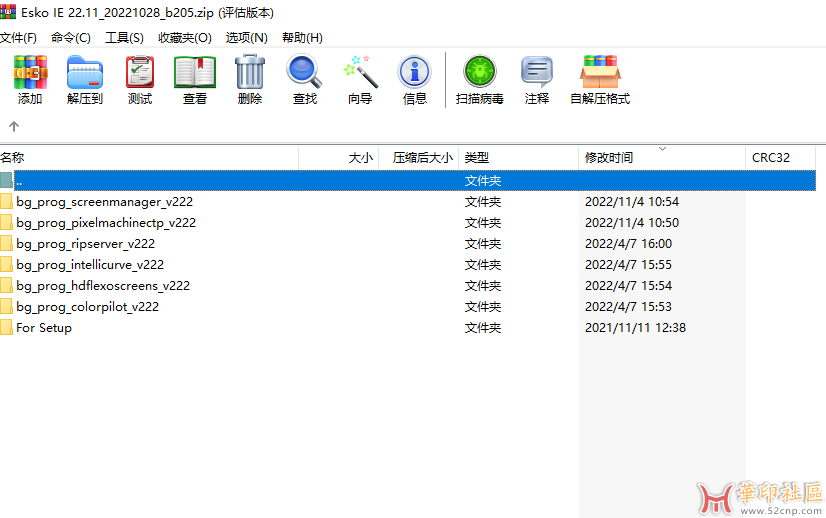Screen dimensions: 826x518
Task: Select bg_prog_intellicurve_v222 folder name
Action: tap(90, 265)
